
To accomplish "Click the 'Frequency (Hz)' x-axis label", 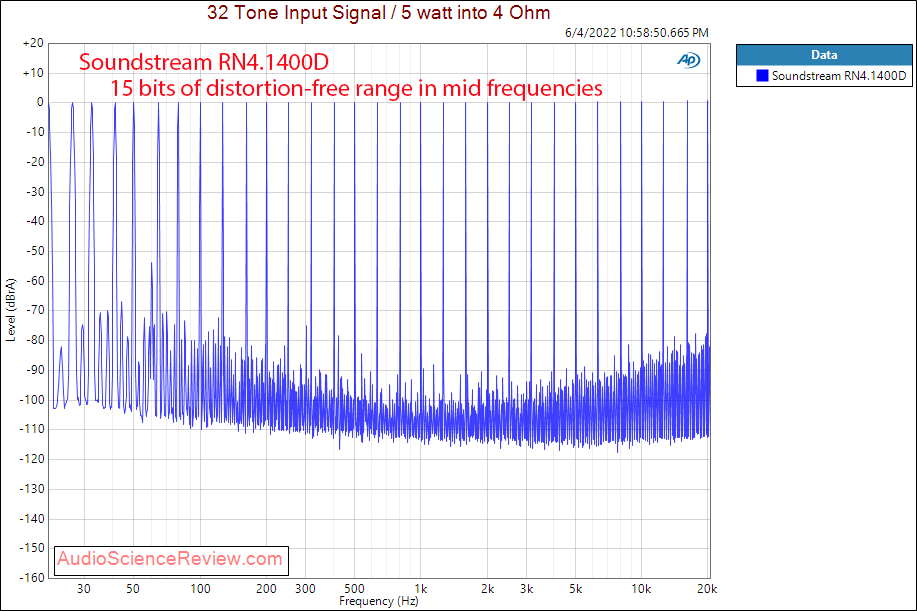I will [378, 601].
